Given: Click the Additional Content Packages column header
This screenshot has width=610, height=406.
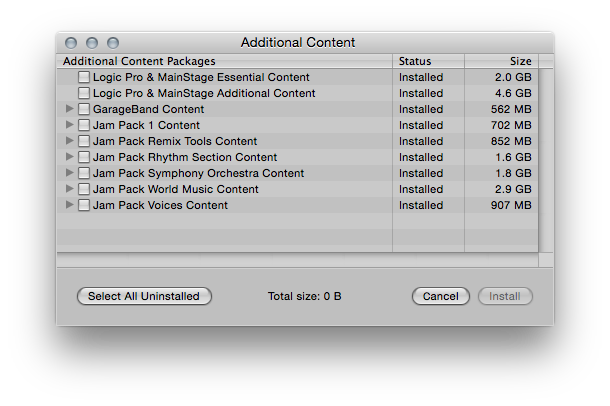Looking at the screenshot, I should click(x=225, y=61).
